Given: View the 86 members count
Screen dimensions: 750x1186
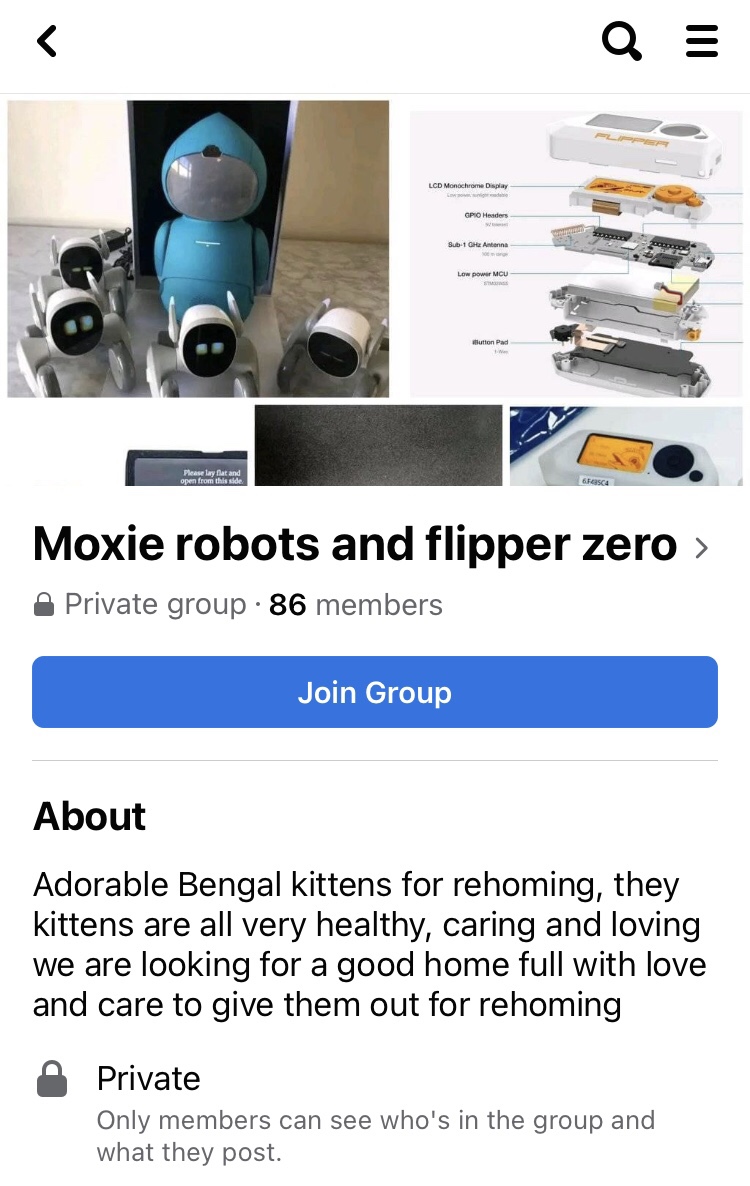Looking at the screenshot, I should click(x=355, y=605).
